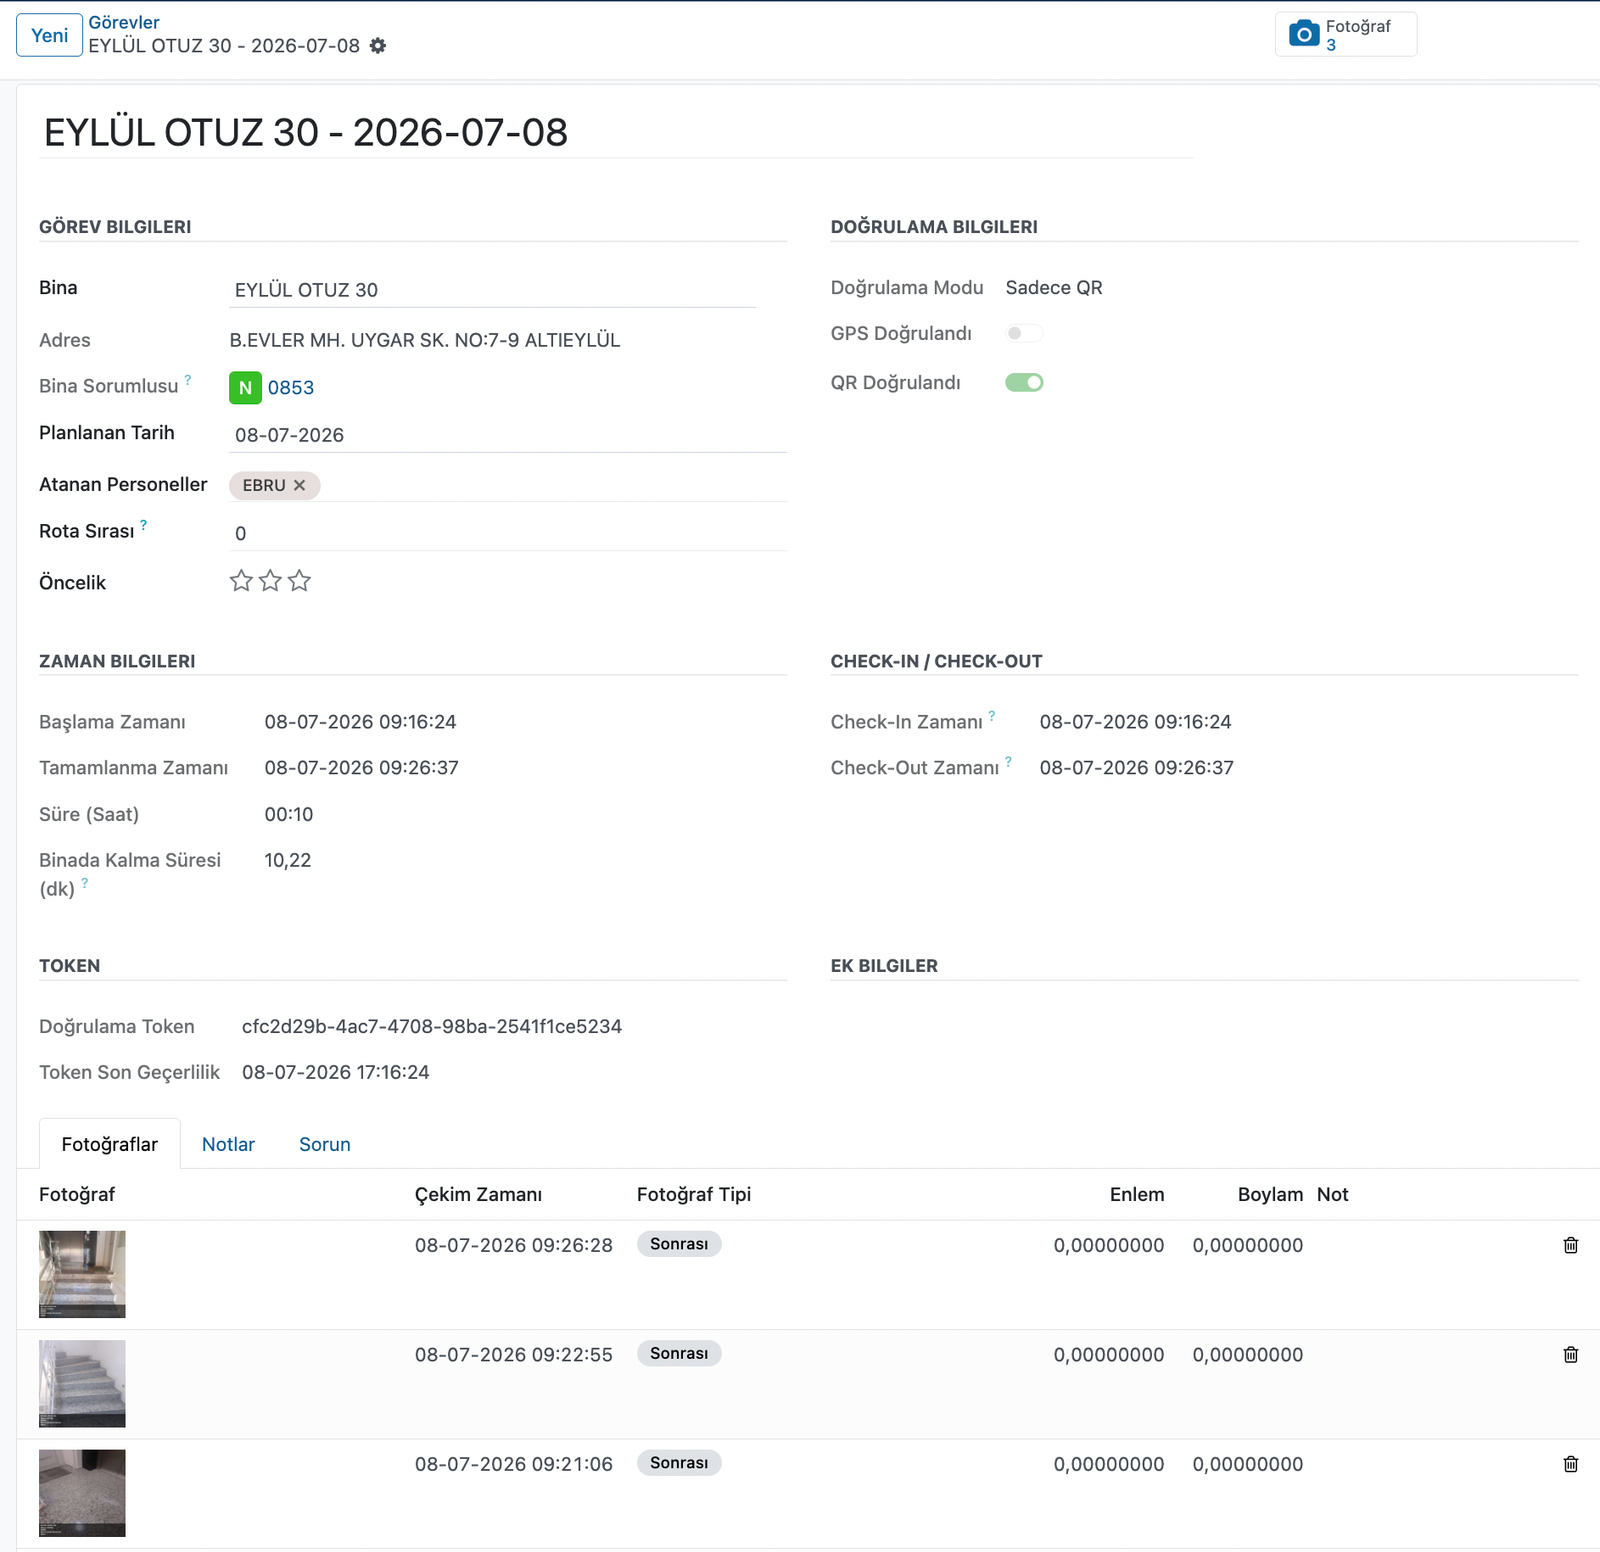Click the Boylam cell in the 09:21:06 row
1600x1552 pixels.
pos(1248,1464)
